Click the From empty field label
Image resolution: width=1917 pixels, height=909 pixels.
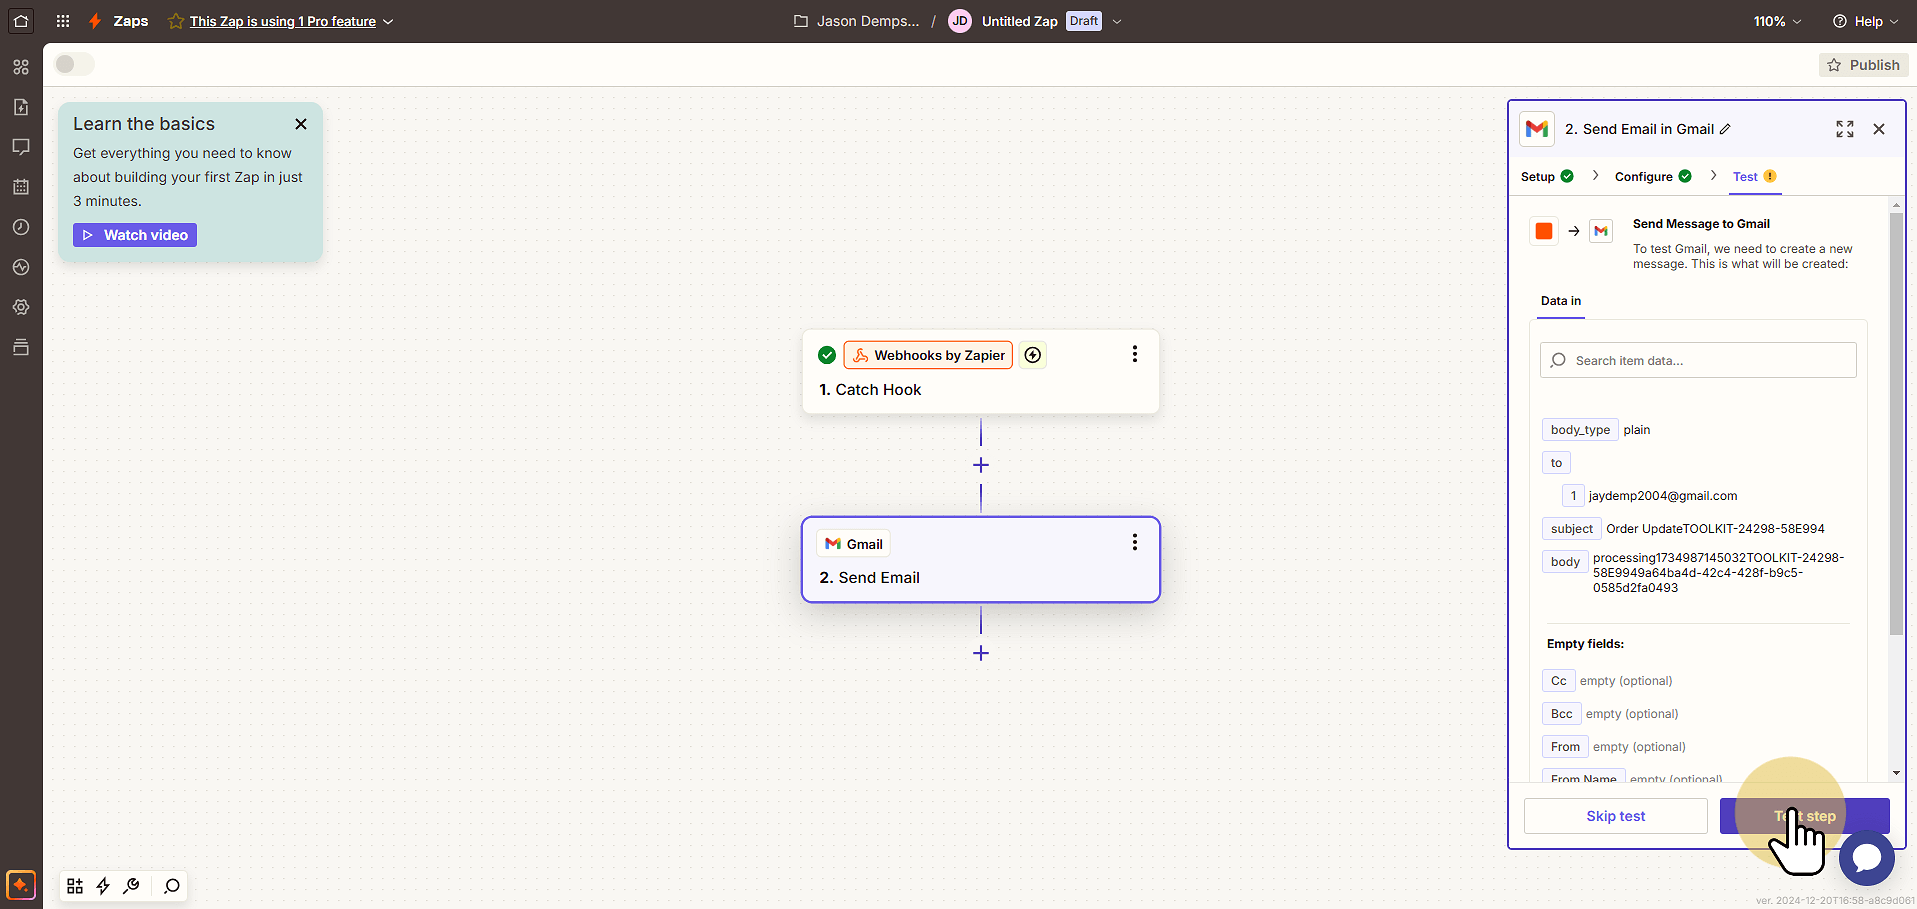click(x=1565, y=747)
